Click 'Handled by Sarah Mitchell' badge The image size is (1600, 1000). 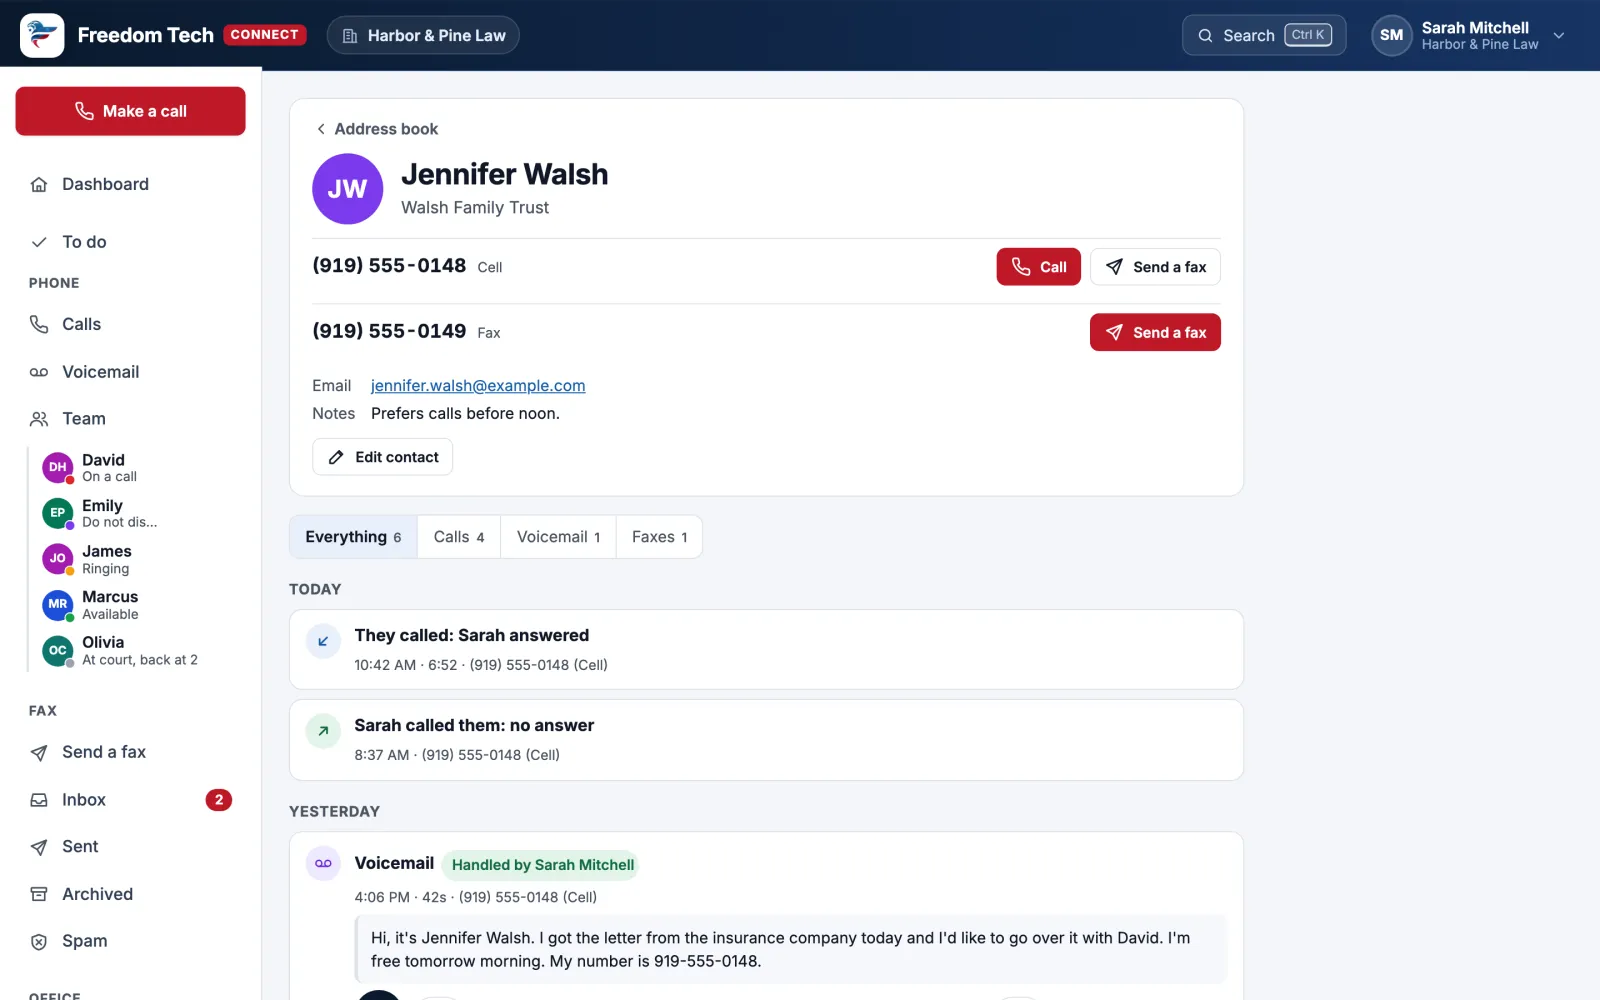(x=542, y=865)
